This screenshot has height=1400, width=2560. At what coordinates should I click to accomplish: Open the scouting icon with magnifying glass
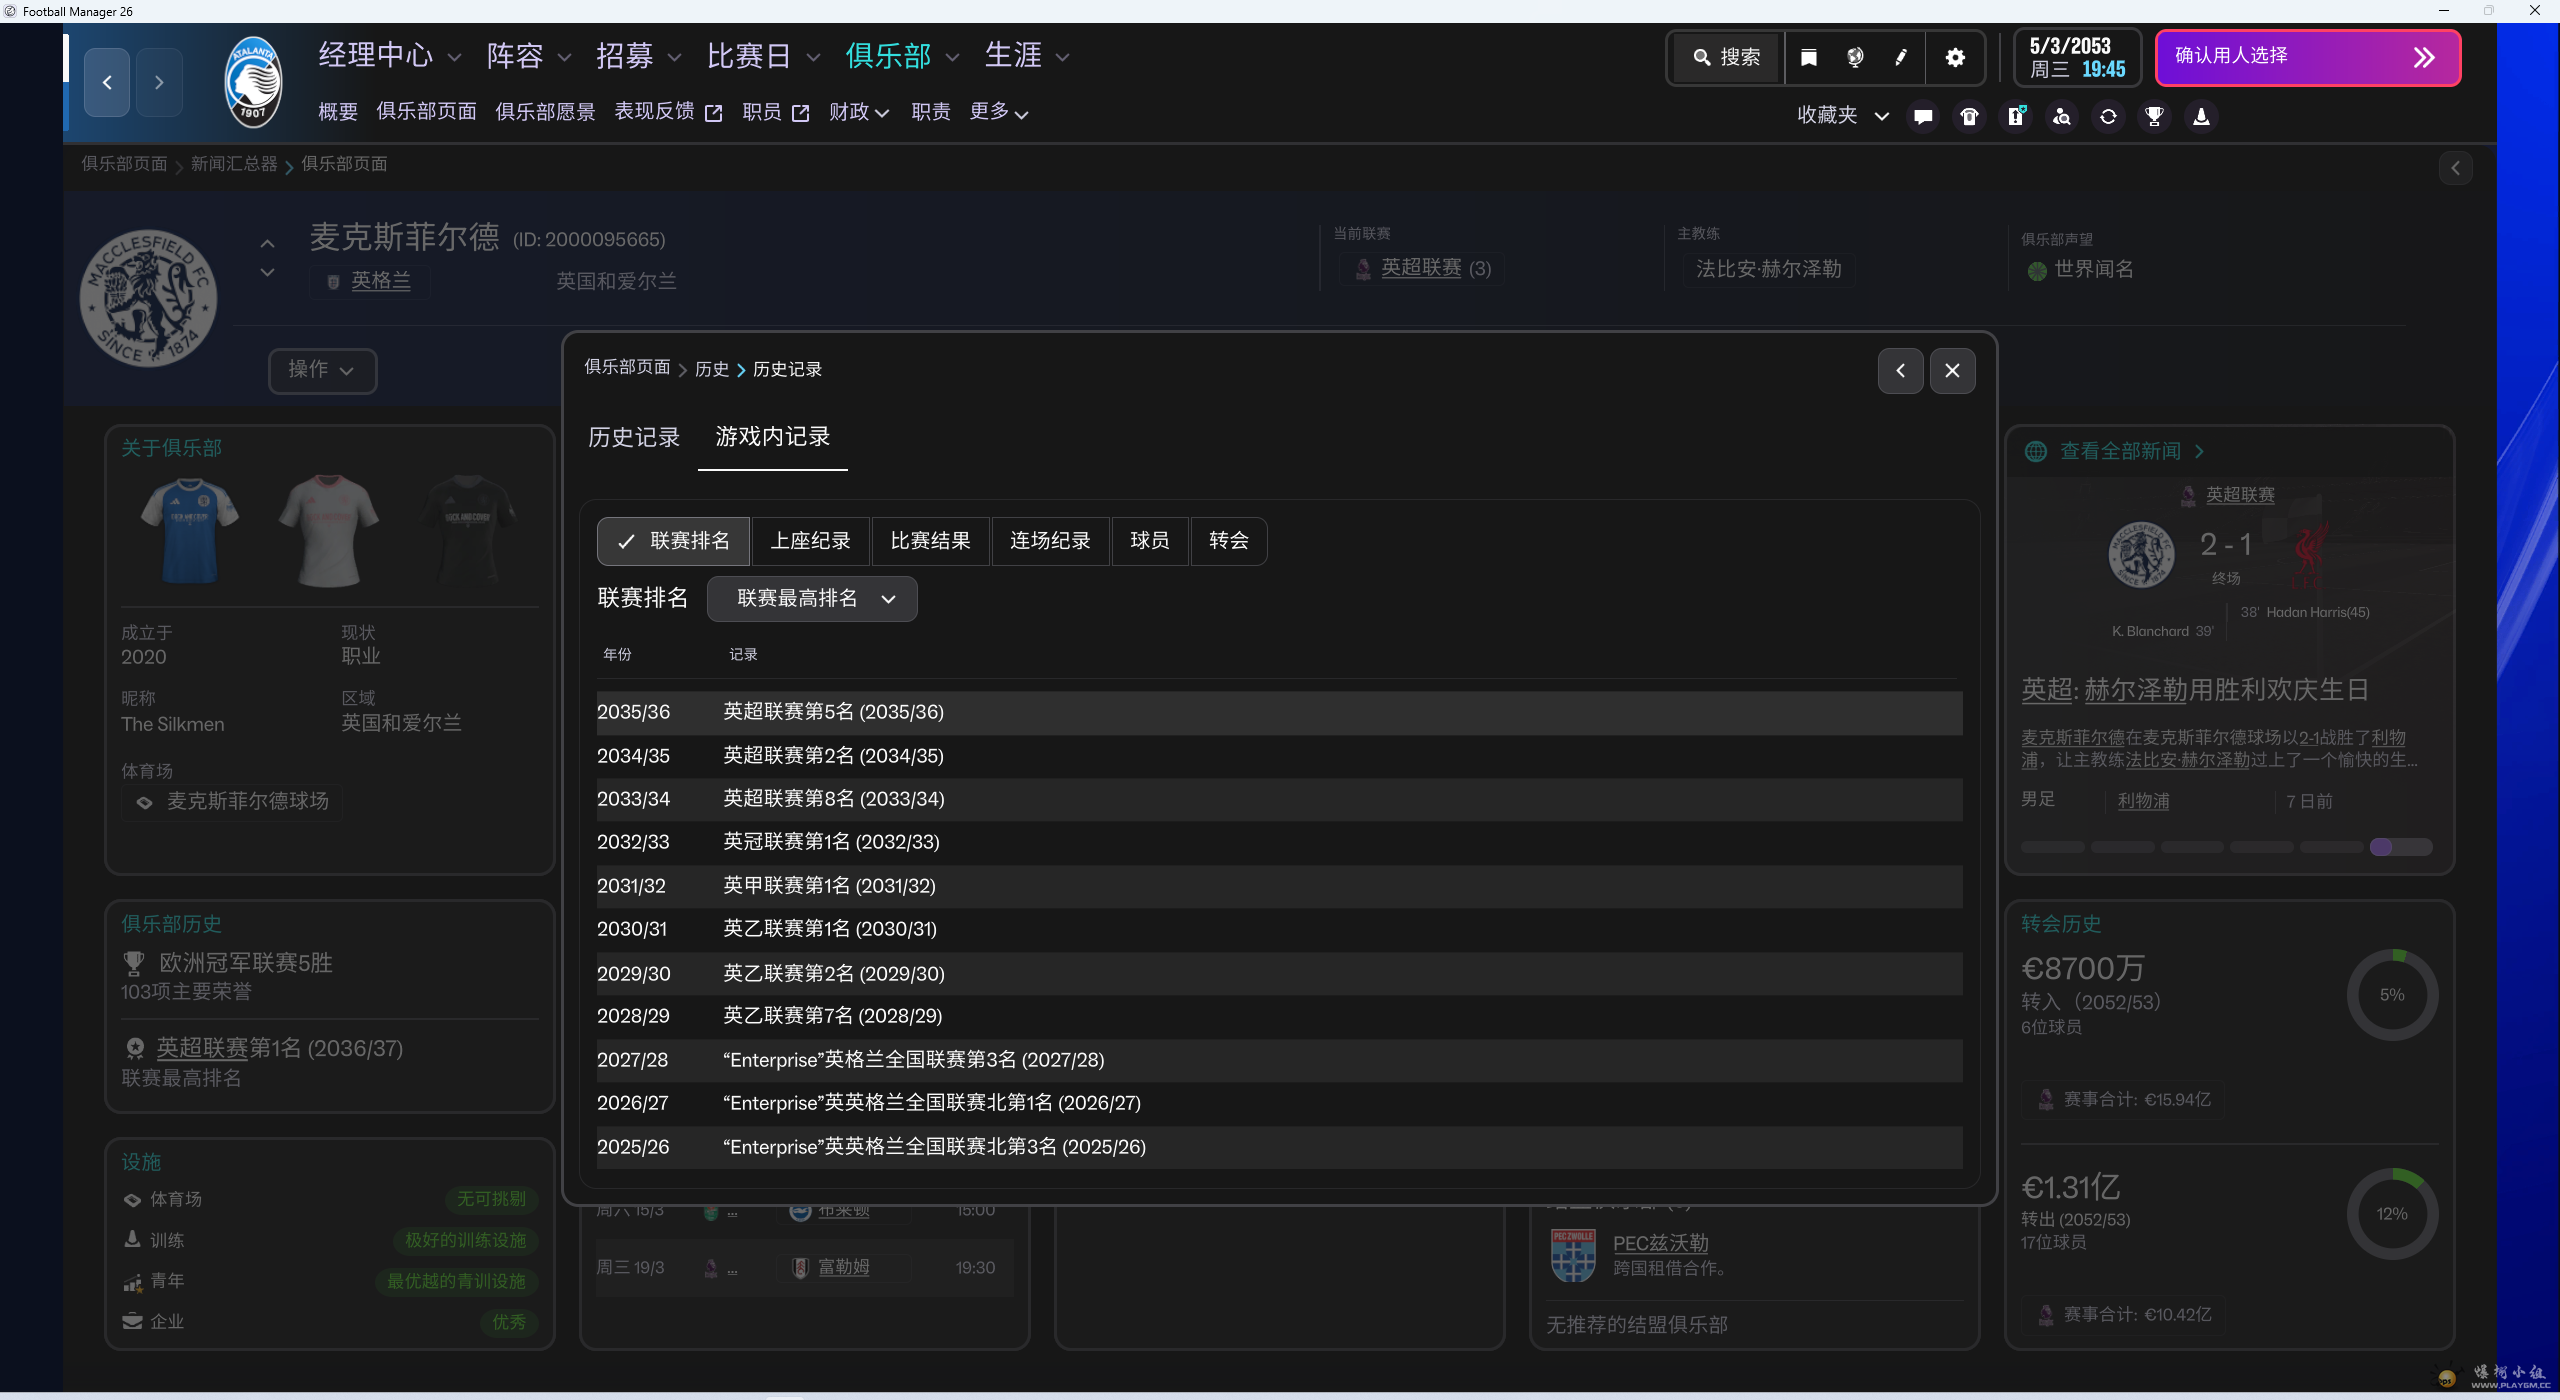coord(2060,116)
